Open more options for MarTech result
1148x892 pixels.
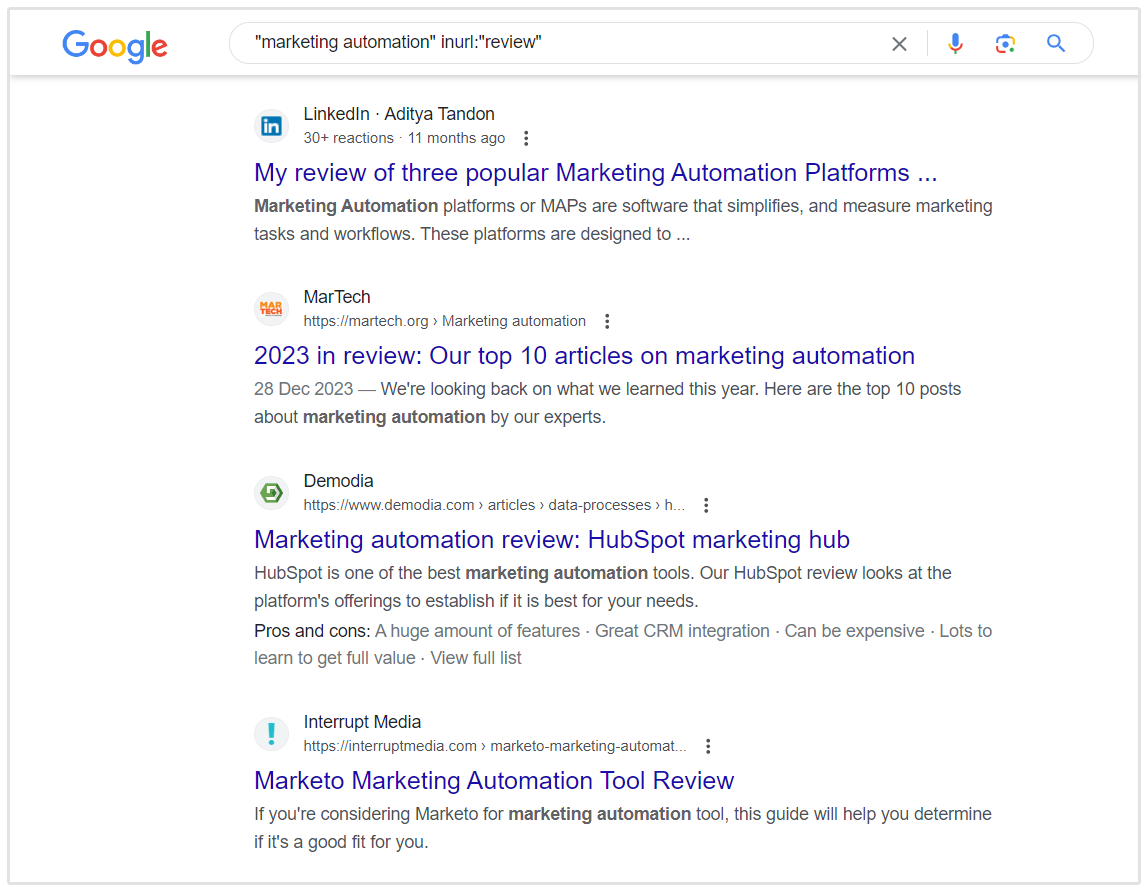pos(607,321)
